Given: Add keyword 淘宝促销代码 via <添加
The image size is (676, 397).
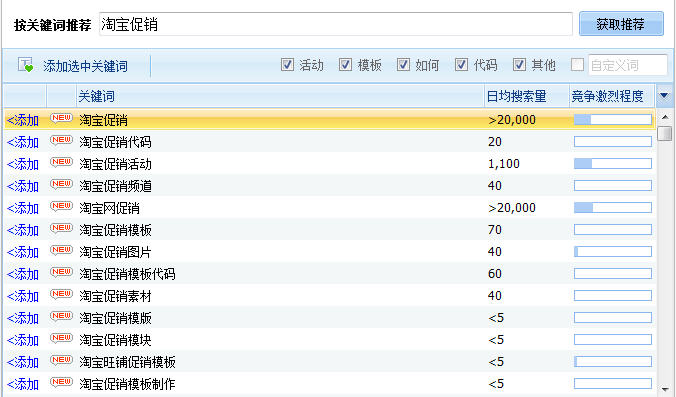Looking at the screenshot, I should pyautogui.click(x=23, y=142).
